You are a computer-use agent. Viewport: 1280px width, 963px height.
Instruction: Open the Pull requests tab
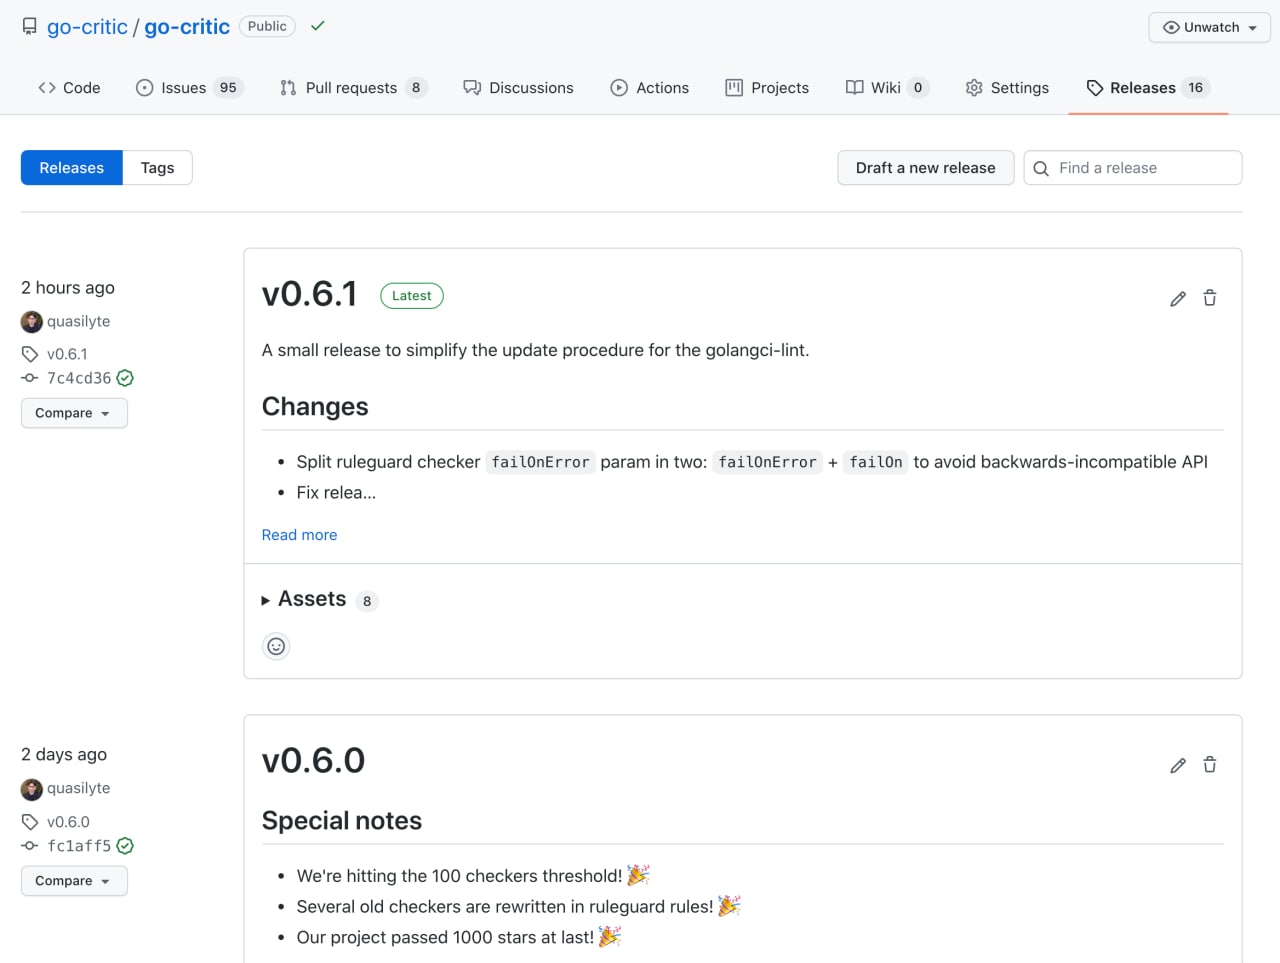tap(353, 88)
